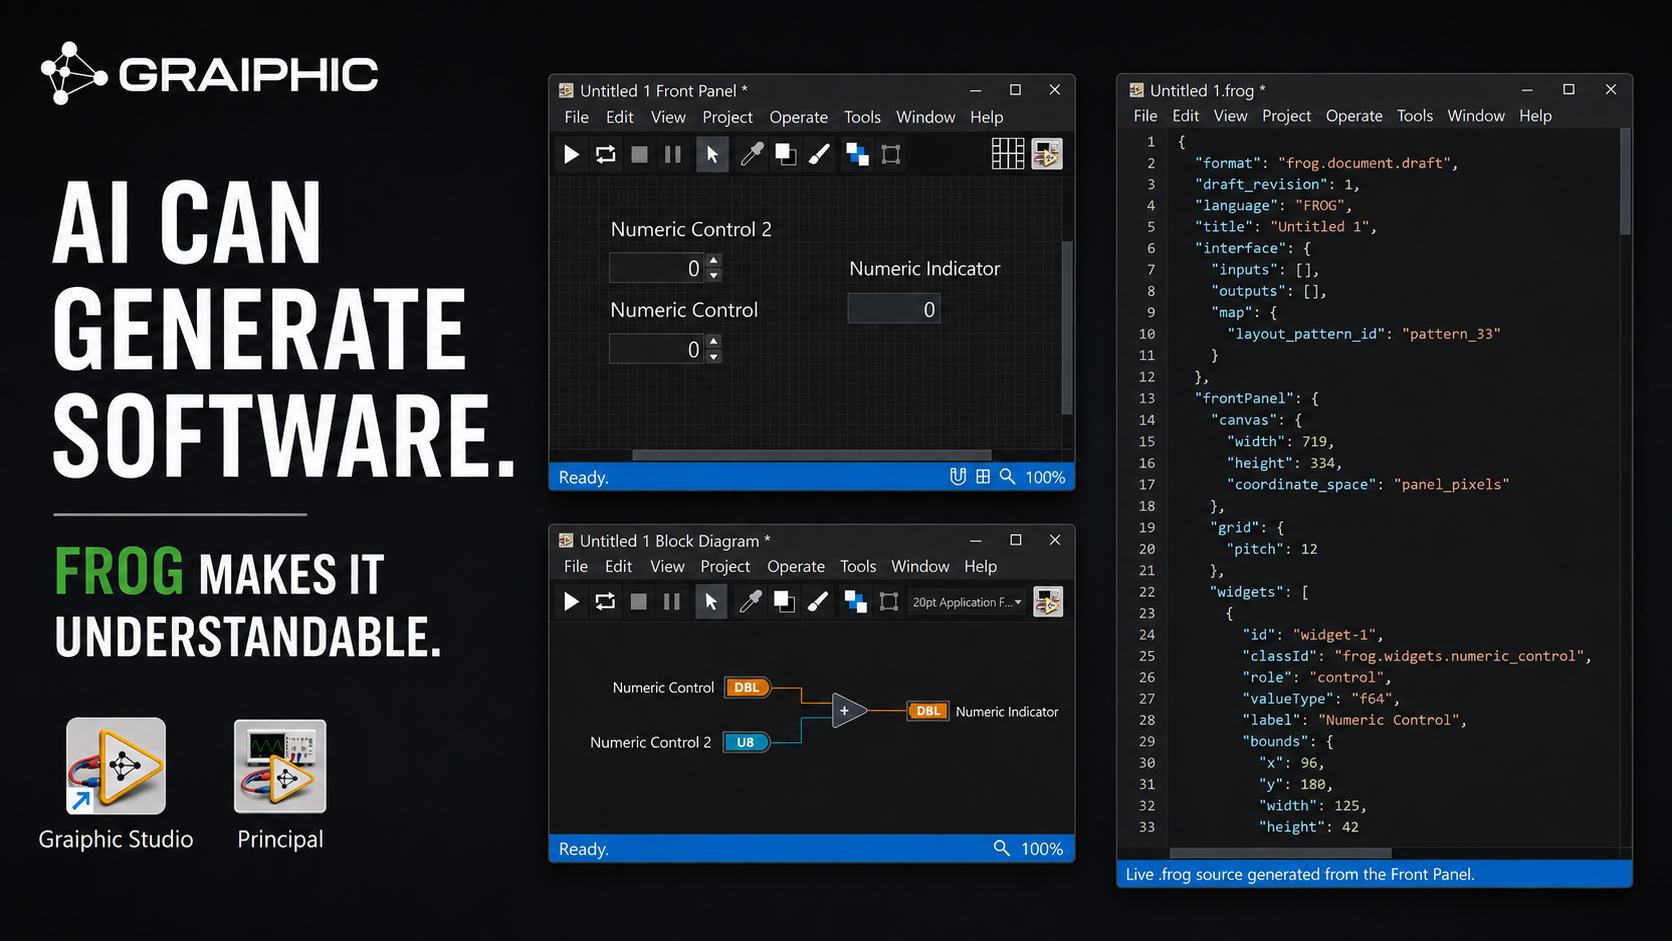Screen dimensions: 1672x941
Task: Click line number 13 in frog editor
Action: 1147,398
